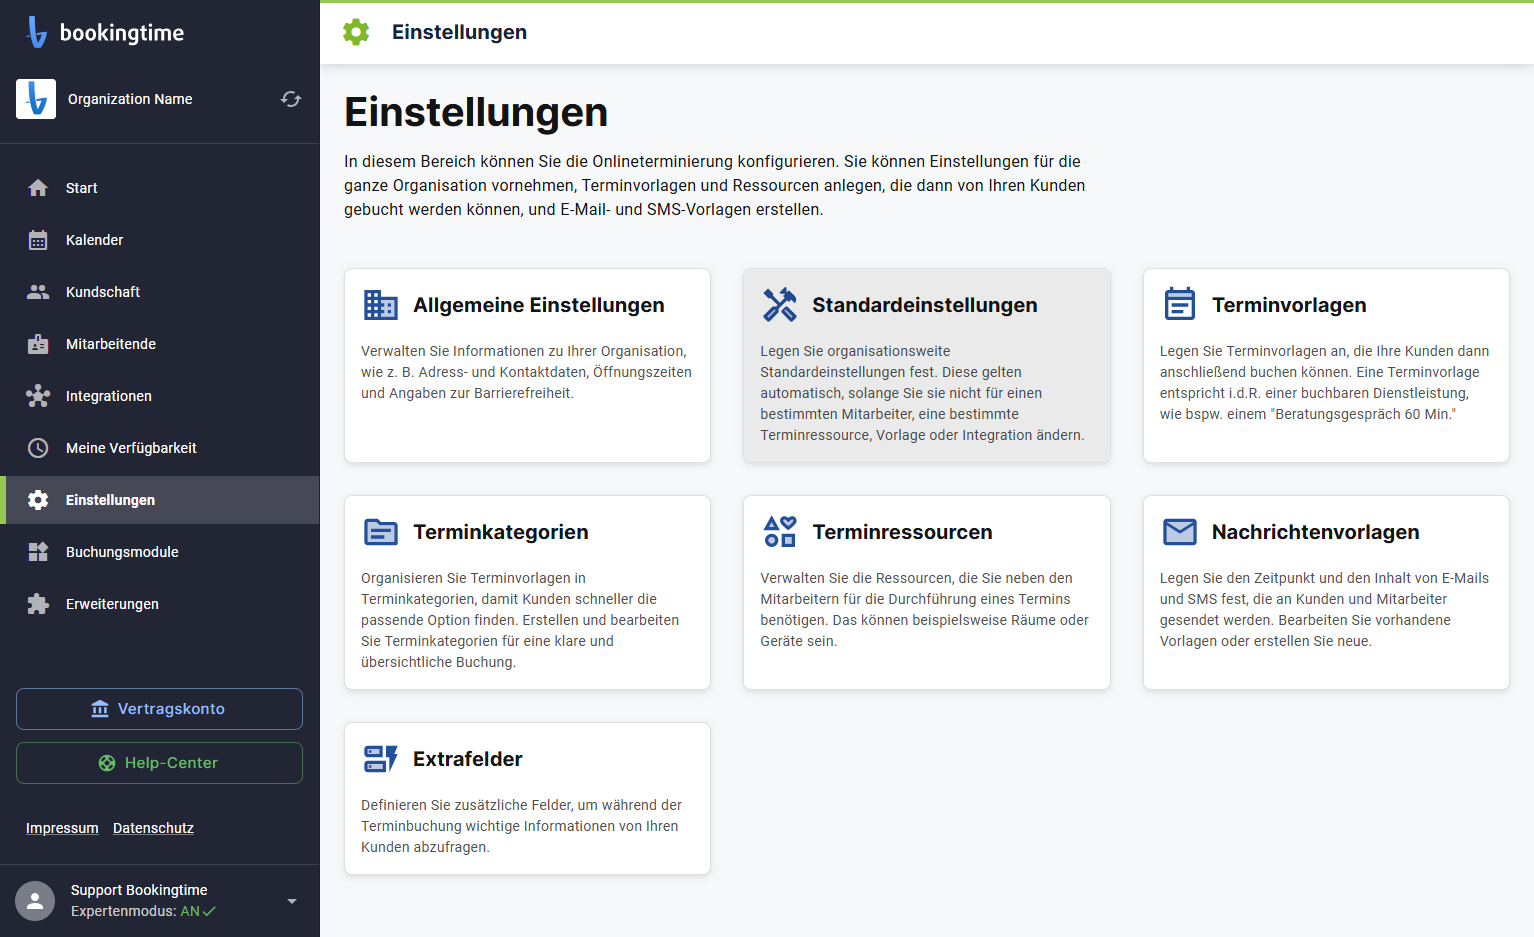Click the Kalender calendar icon
The image size is (1534, 937).
click(38, 240)
